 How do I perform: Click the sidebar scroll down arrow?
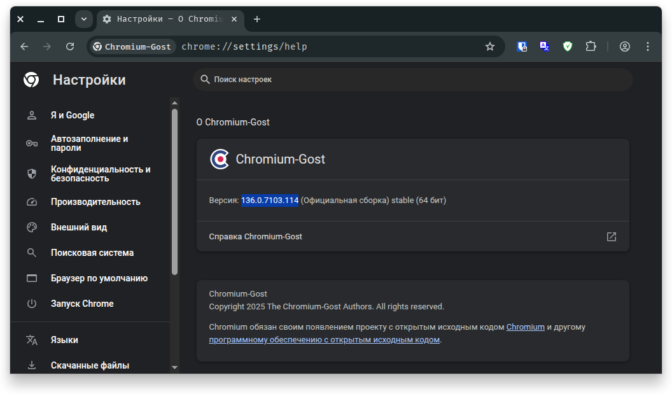point(174,367)
